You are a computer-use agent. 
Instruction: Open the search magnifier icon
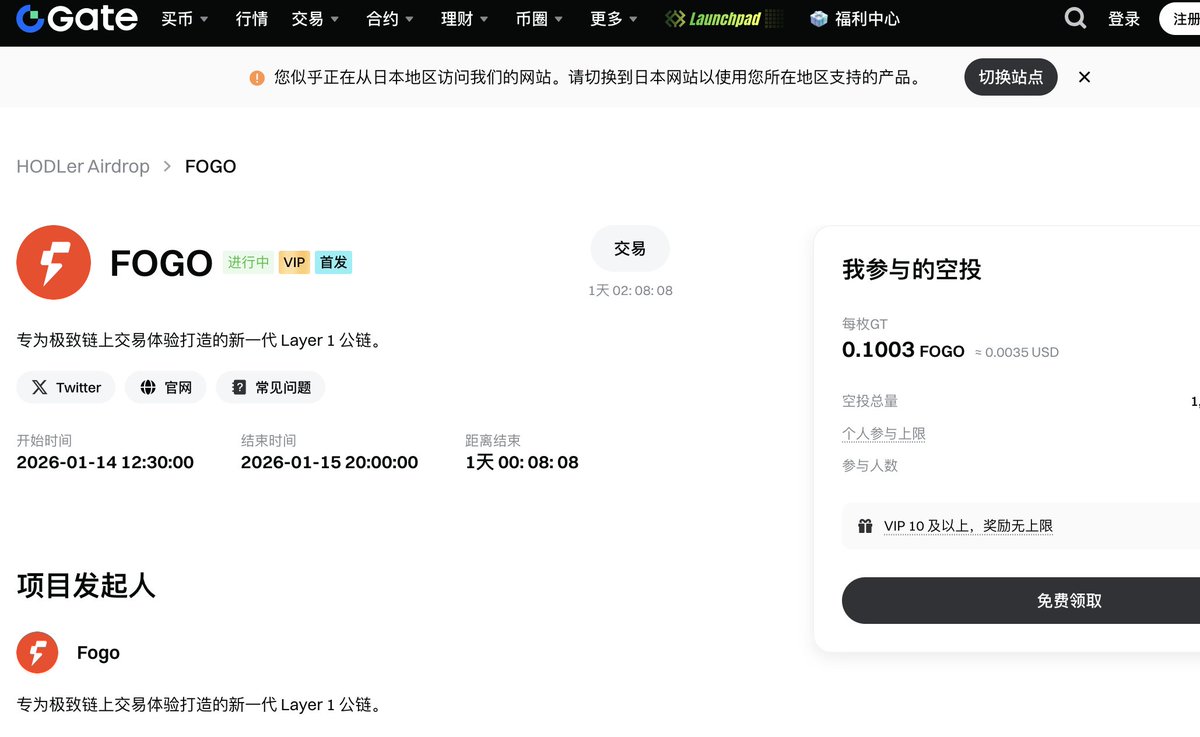coord(1075,18)
